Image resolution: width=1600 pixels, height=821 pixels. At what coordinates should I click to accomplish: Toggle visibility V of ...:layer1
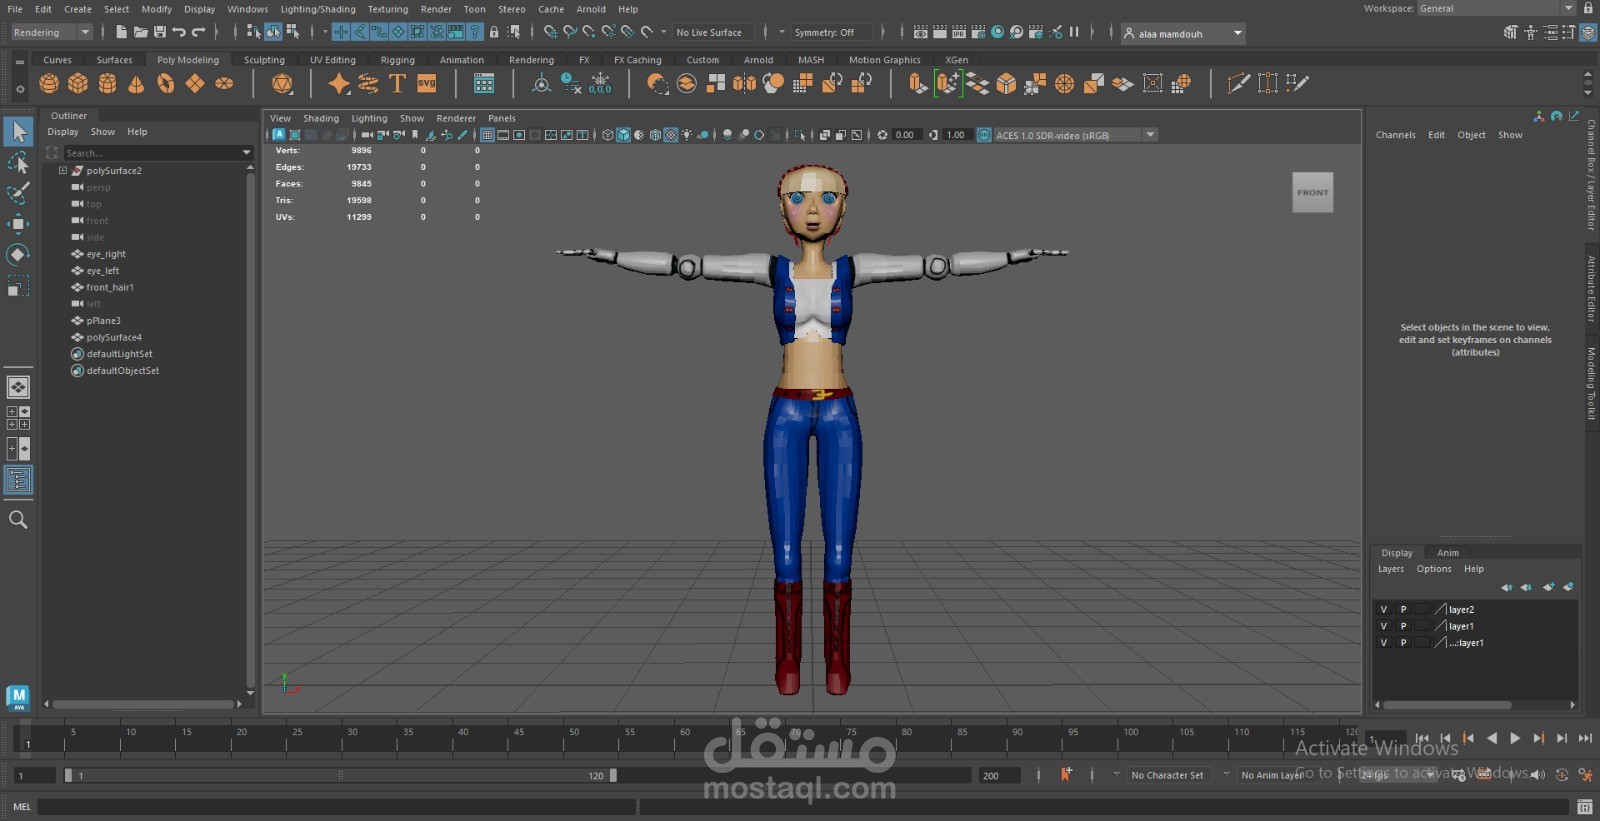click(x=1384, y=643)
